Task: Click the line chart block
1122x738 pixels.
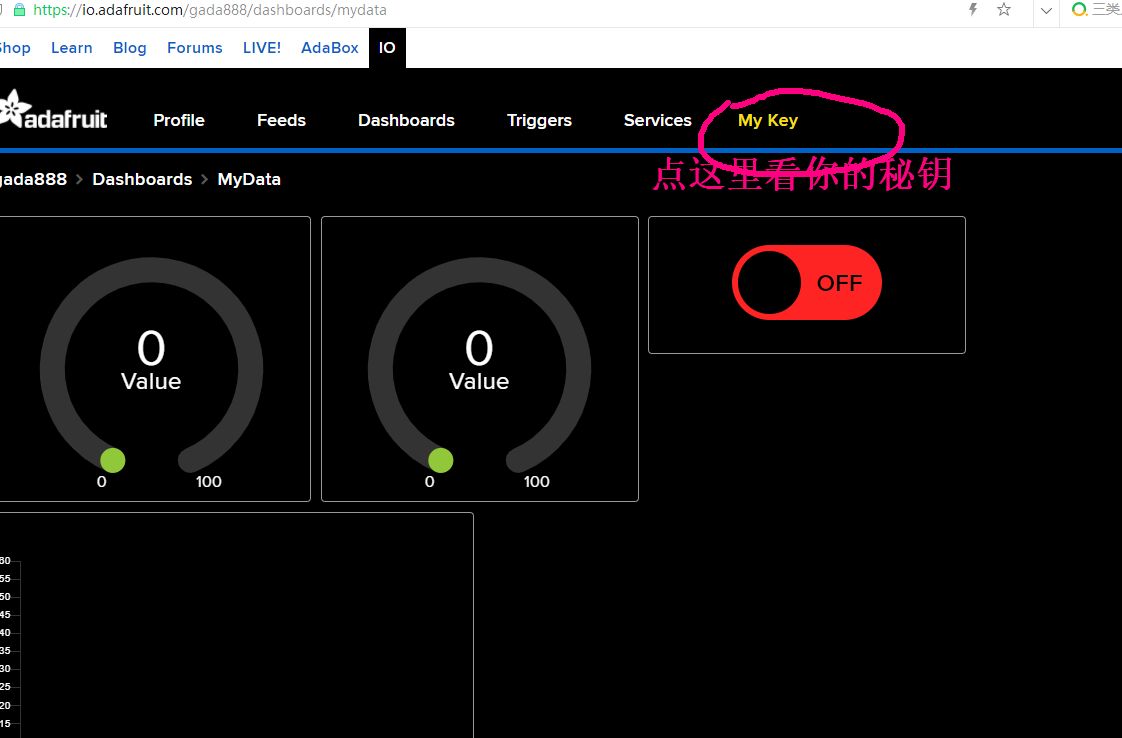Action: [x=236, y=625]
